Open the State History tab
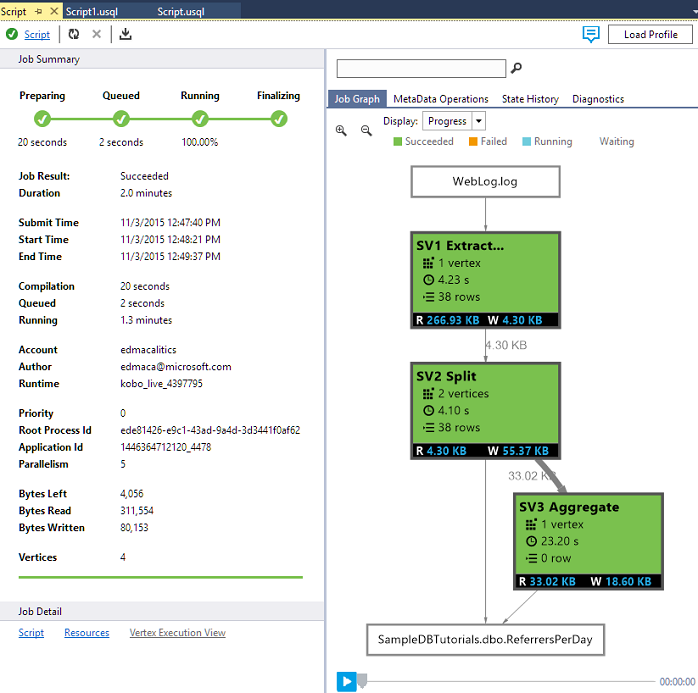Viewport: 698px width, 693px height. [x=530, y=99]
